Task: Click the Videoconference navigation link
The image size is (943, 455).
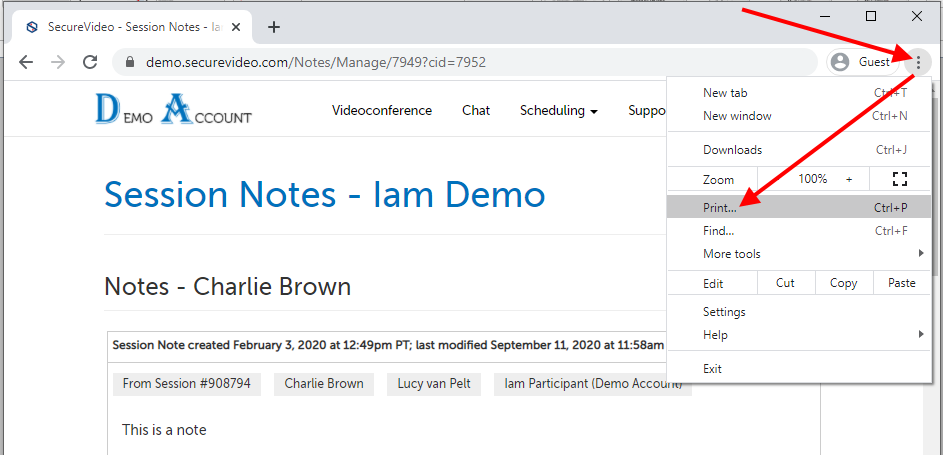Action: [x=382, y=111]
